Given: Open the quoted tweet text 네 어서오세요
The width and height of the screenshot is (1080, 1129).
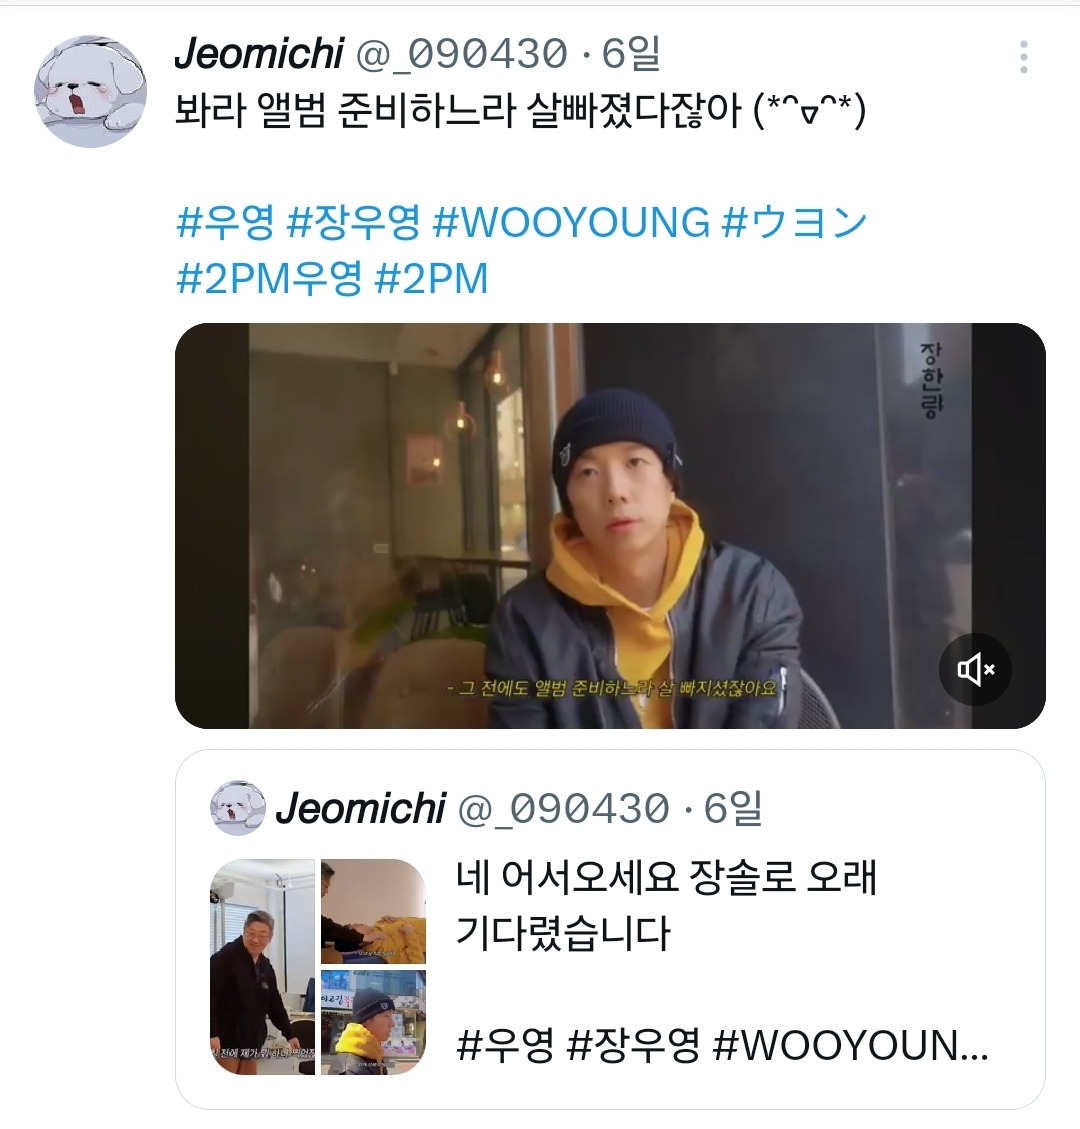Looking at the screenshot, I should [x=667, y=905].
